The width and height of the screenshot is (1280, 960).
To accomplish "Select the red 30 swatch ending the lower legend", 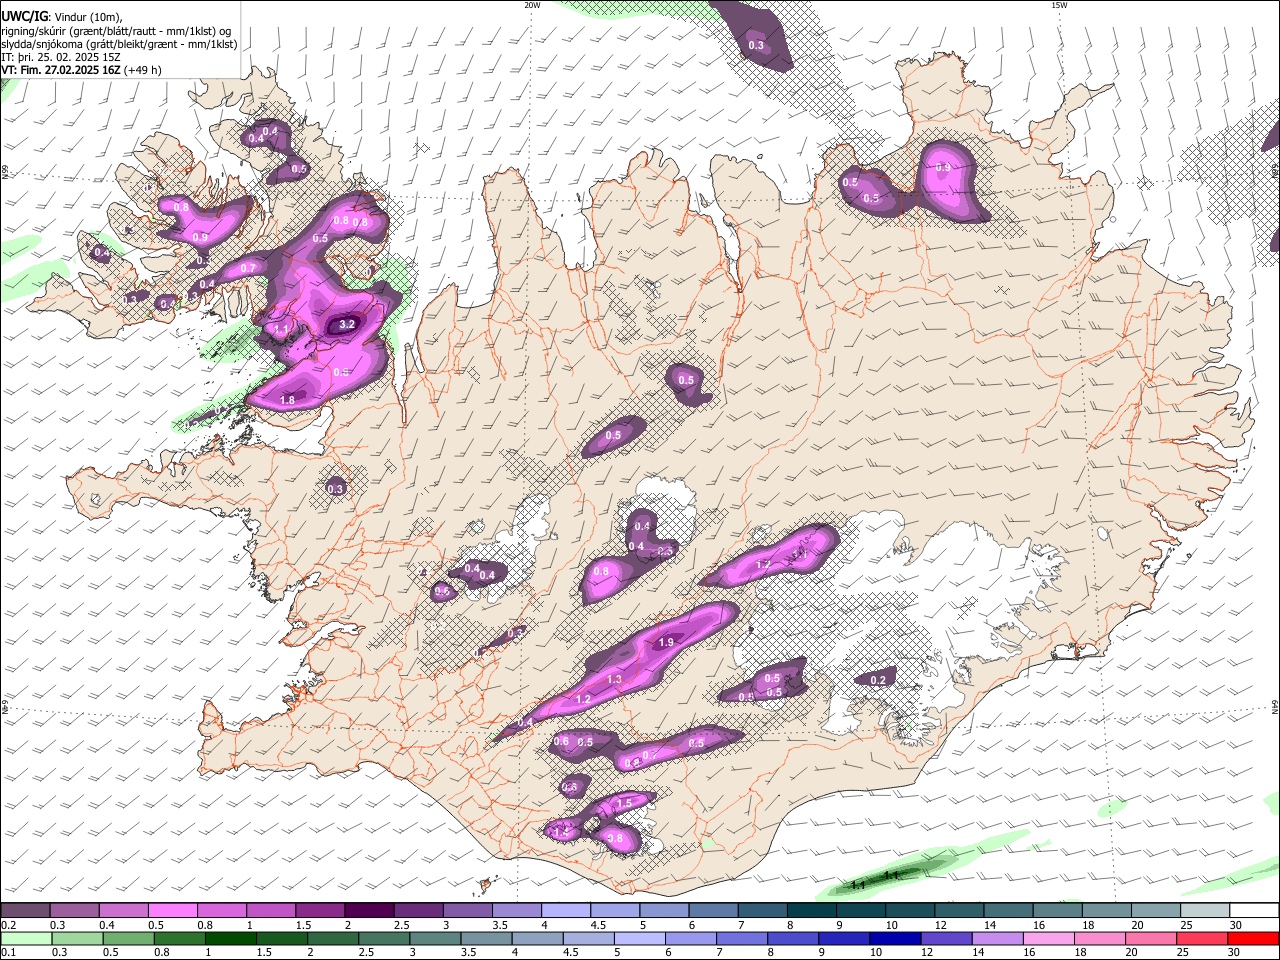I will click(1254, 938).
